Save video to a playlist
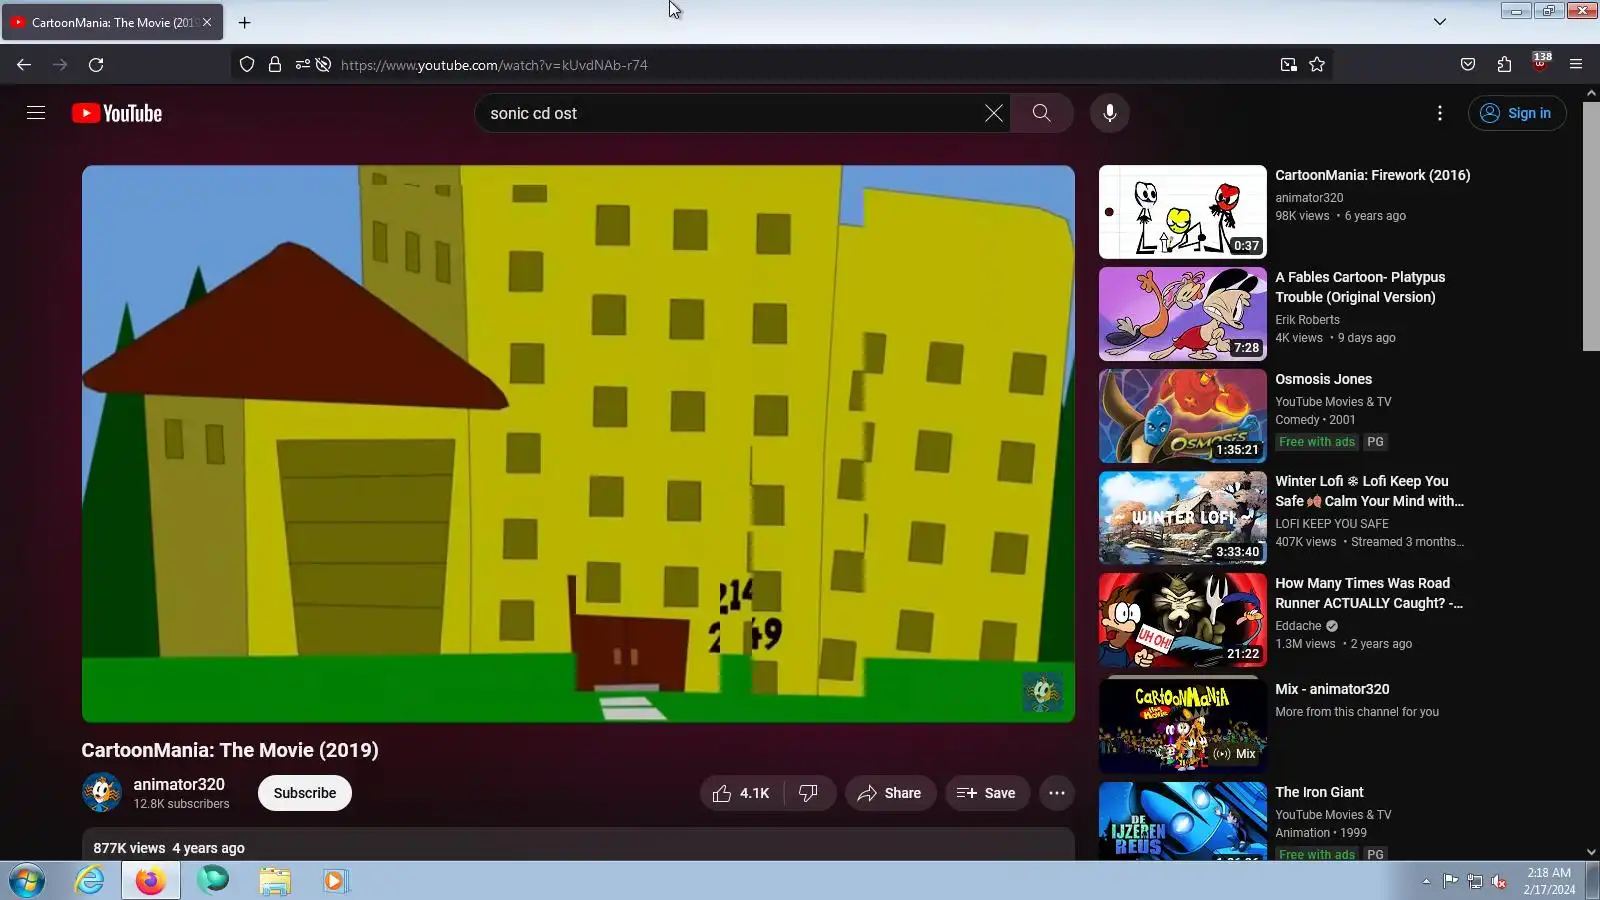 [x=987, y=793]
